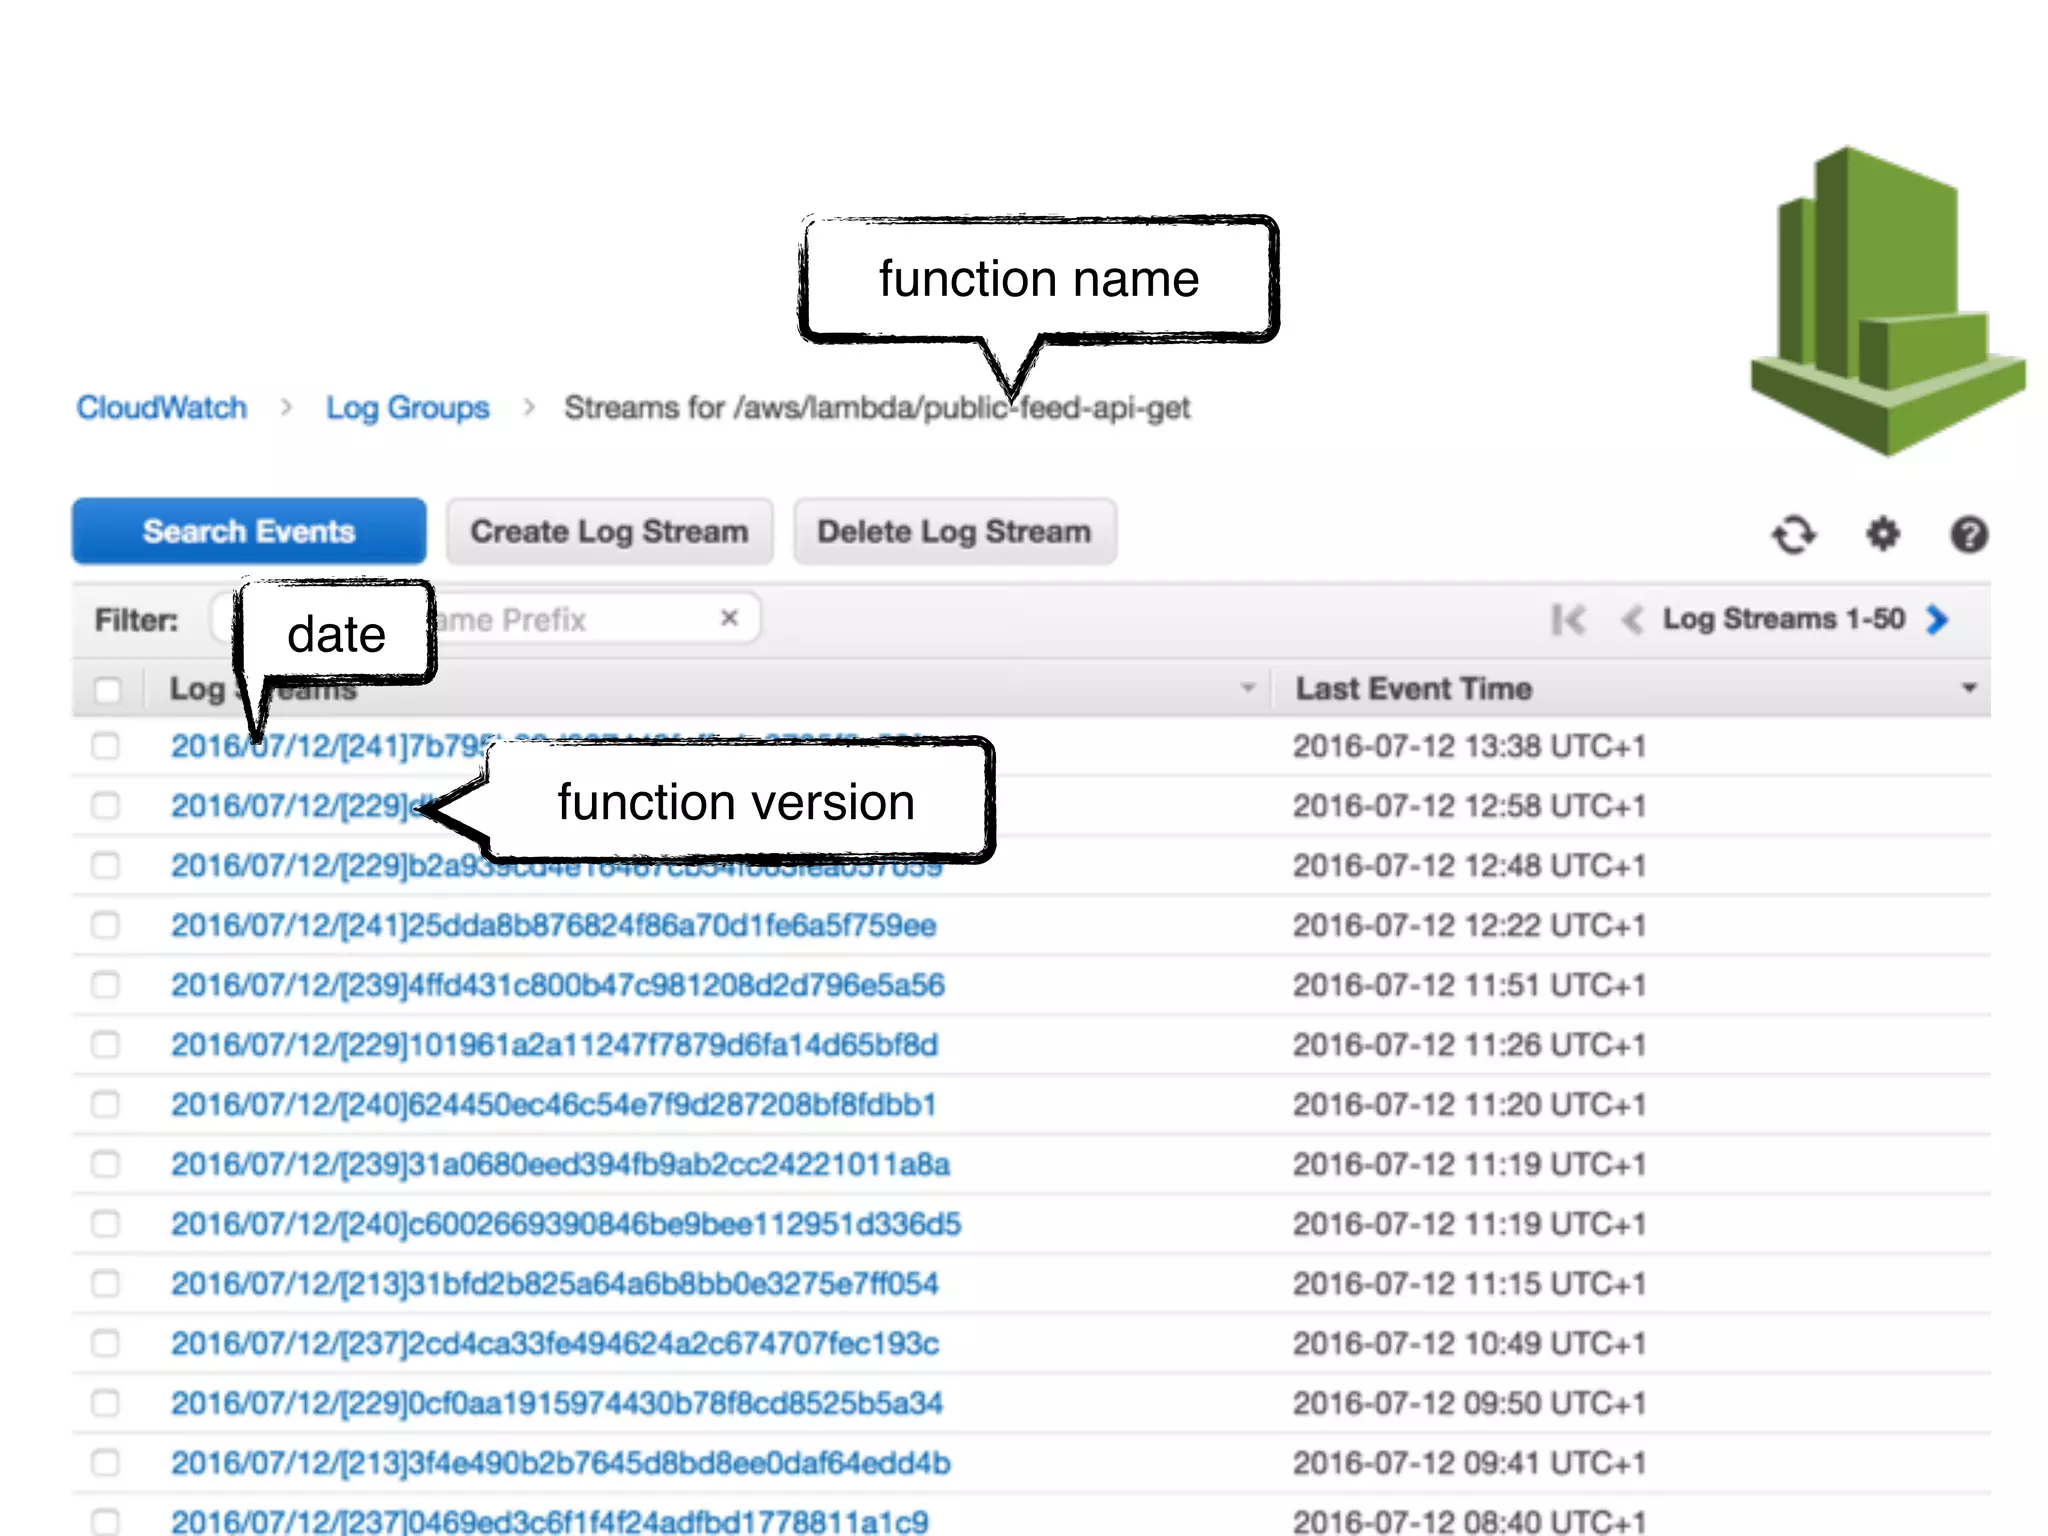The image size is (2048, 1536).
Task: Open Last Event Time column sort dropdown
Action: [x=1969, y=688]
